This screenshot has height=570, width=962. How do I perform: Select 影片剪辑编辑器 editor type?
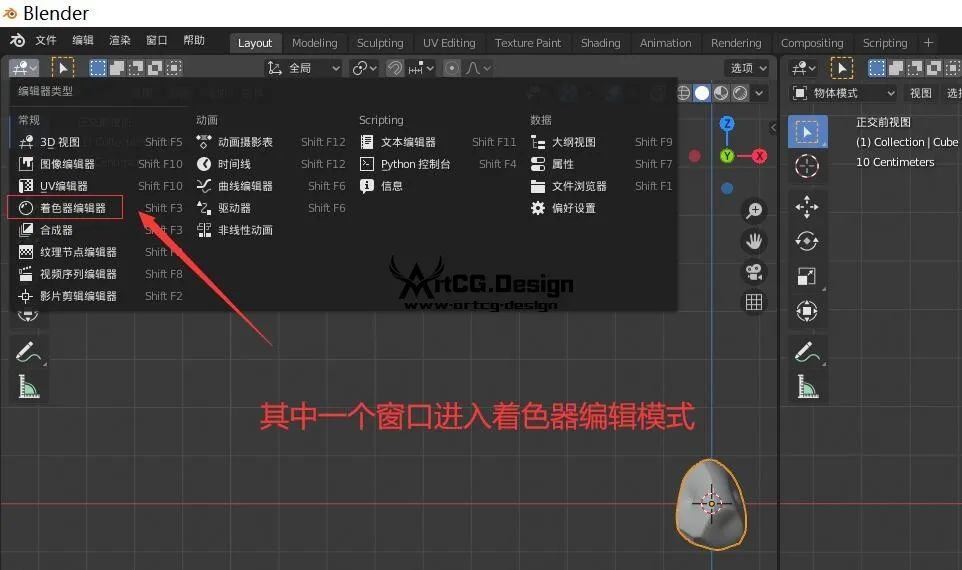[100, 296]
